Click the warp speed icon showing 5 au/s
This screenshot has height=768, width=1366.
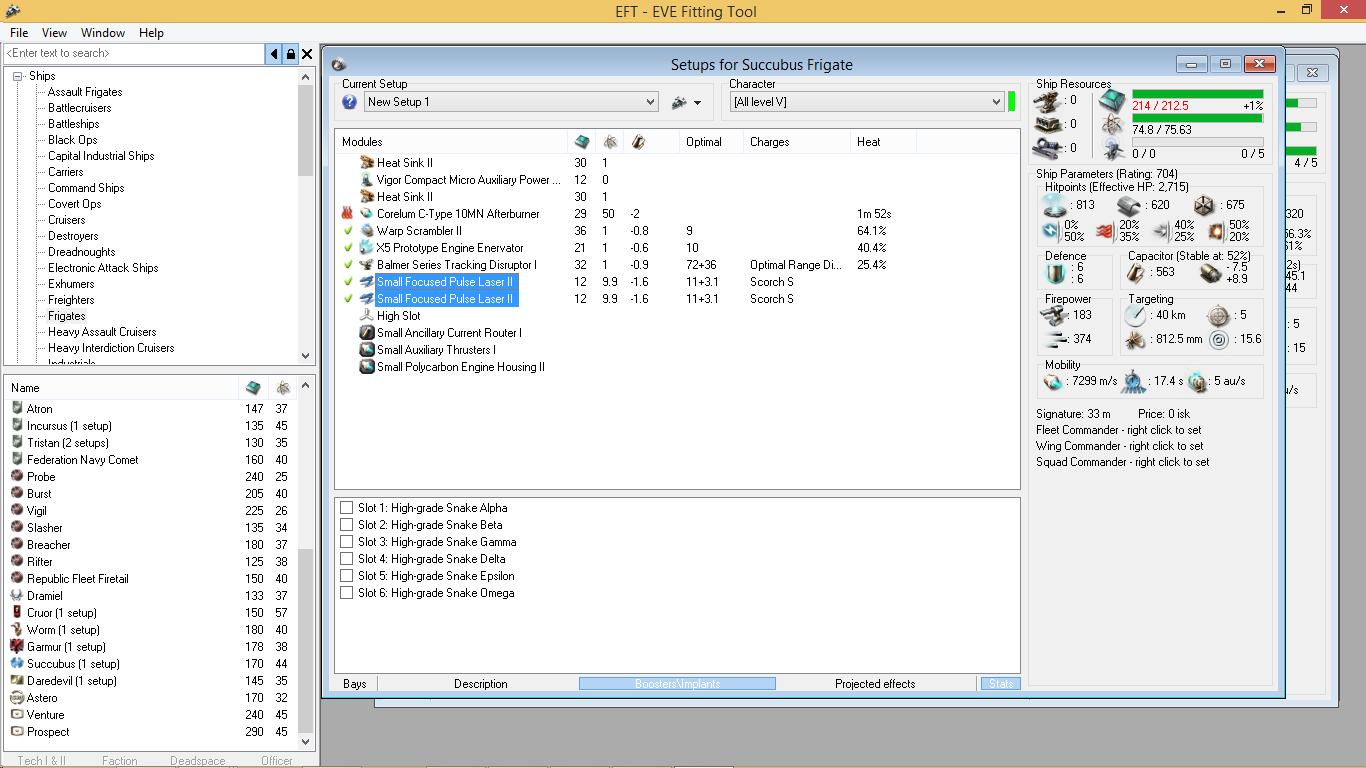pos(1198,381)
